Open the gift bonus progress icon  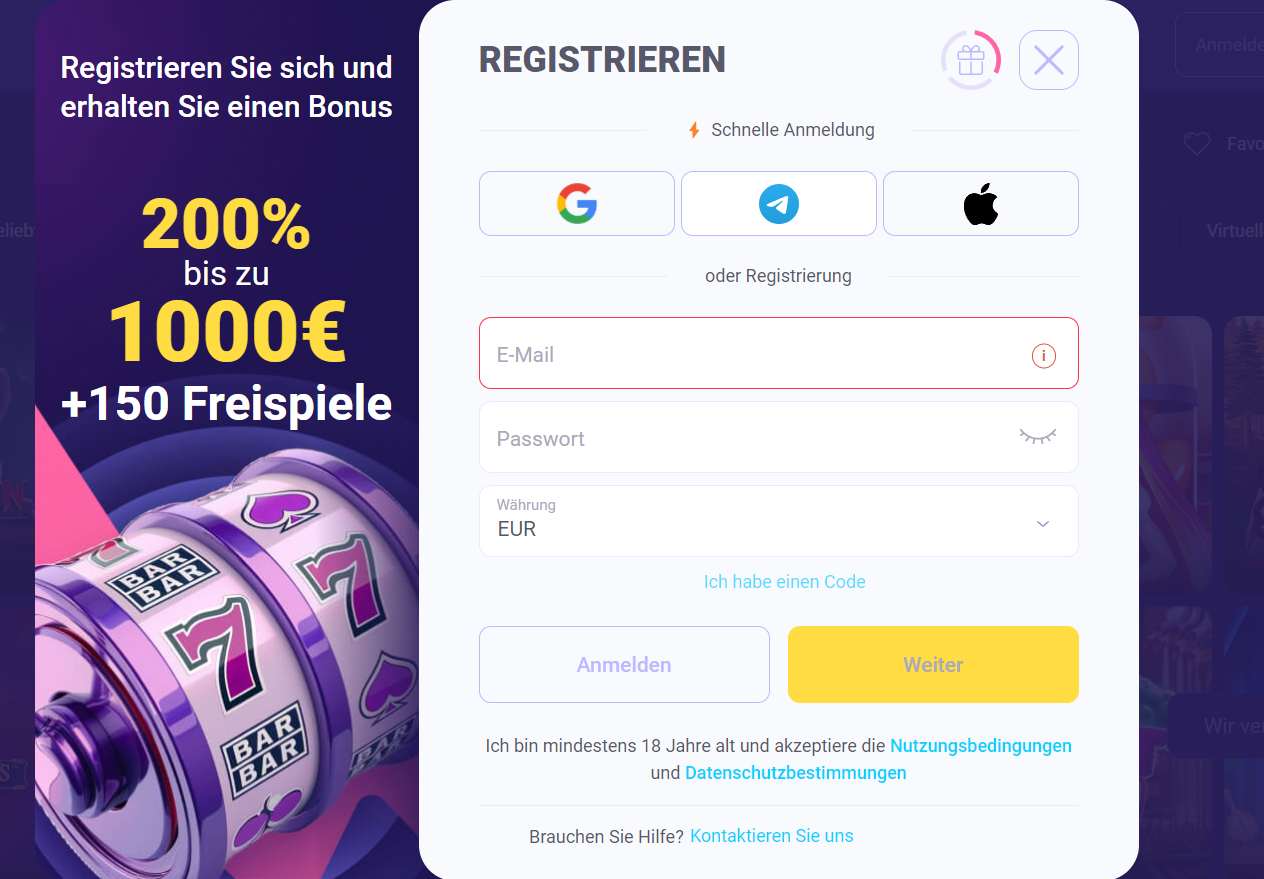971,60
